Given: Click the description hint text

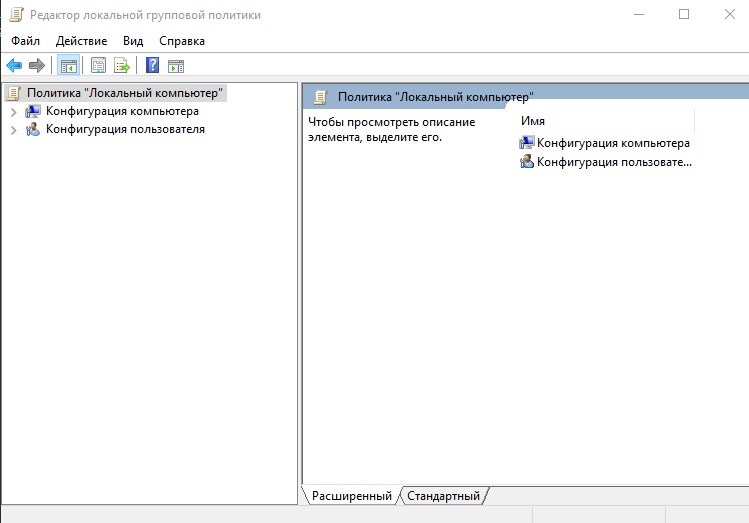Looking at the screenshot, I should [392, 129].
